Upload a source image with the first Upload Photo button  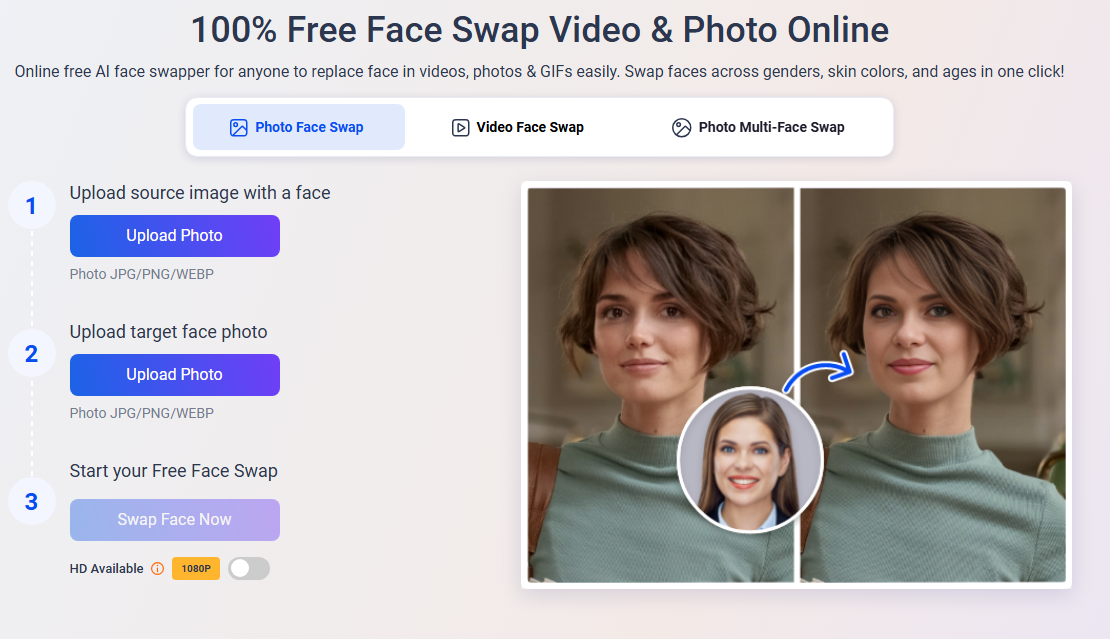click(174, 235)
